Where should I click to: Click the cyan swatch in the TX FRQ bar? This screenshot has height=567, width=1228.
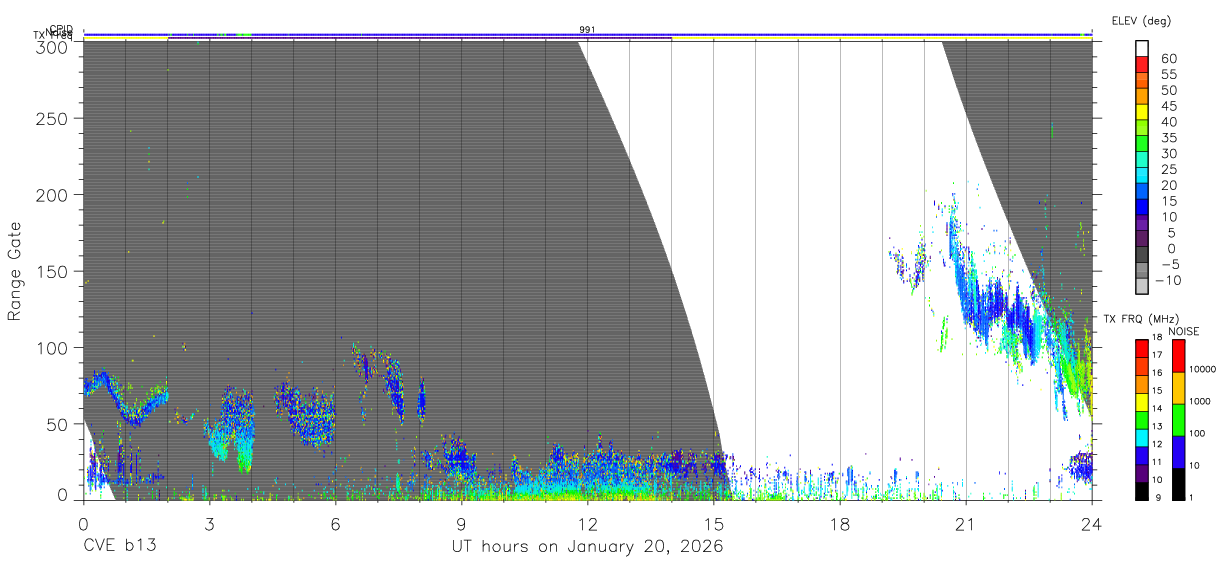pos(1141,436)
